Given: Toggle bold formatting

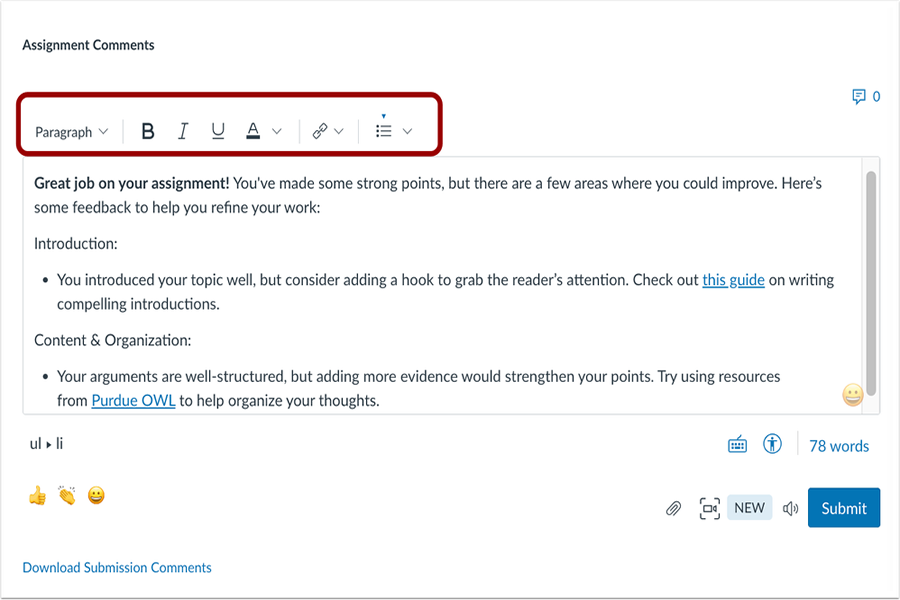Looking at the screenshot, I should (x=147, y=130).
